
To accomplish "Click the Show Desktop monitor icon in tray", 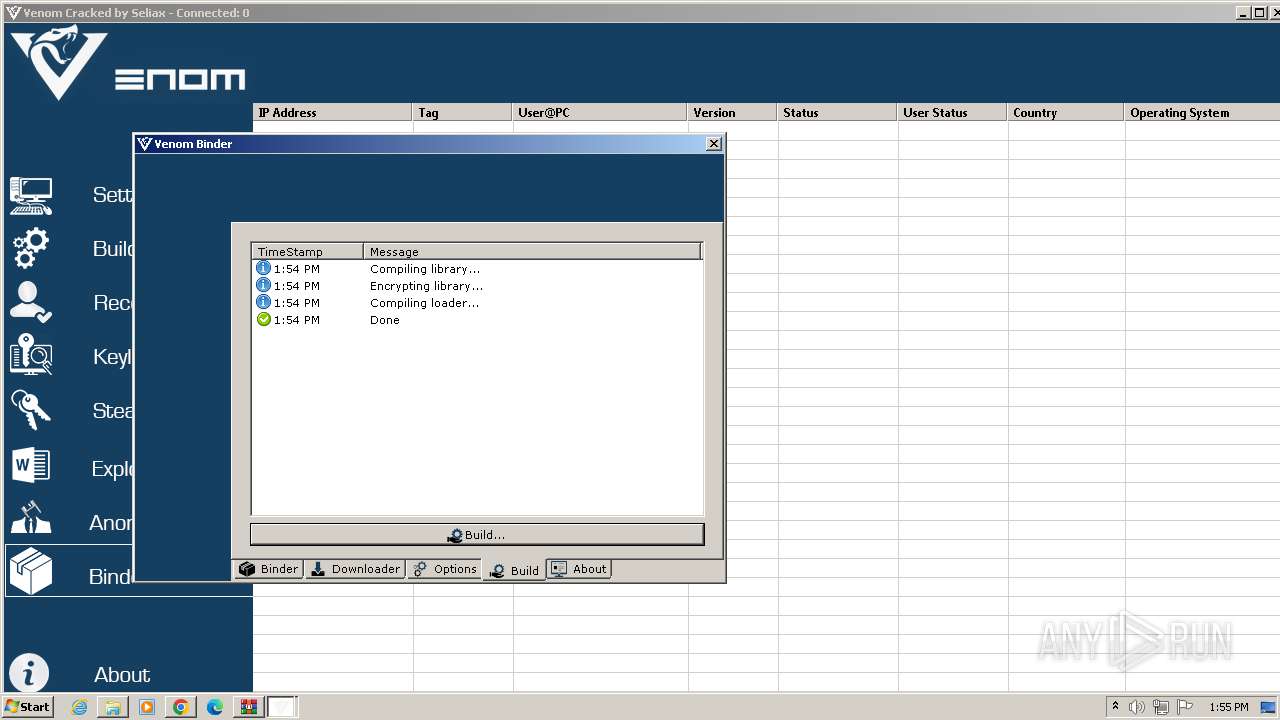I will [x=1269, y=707].
